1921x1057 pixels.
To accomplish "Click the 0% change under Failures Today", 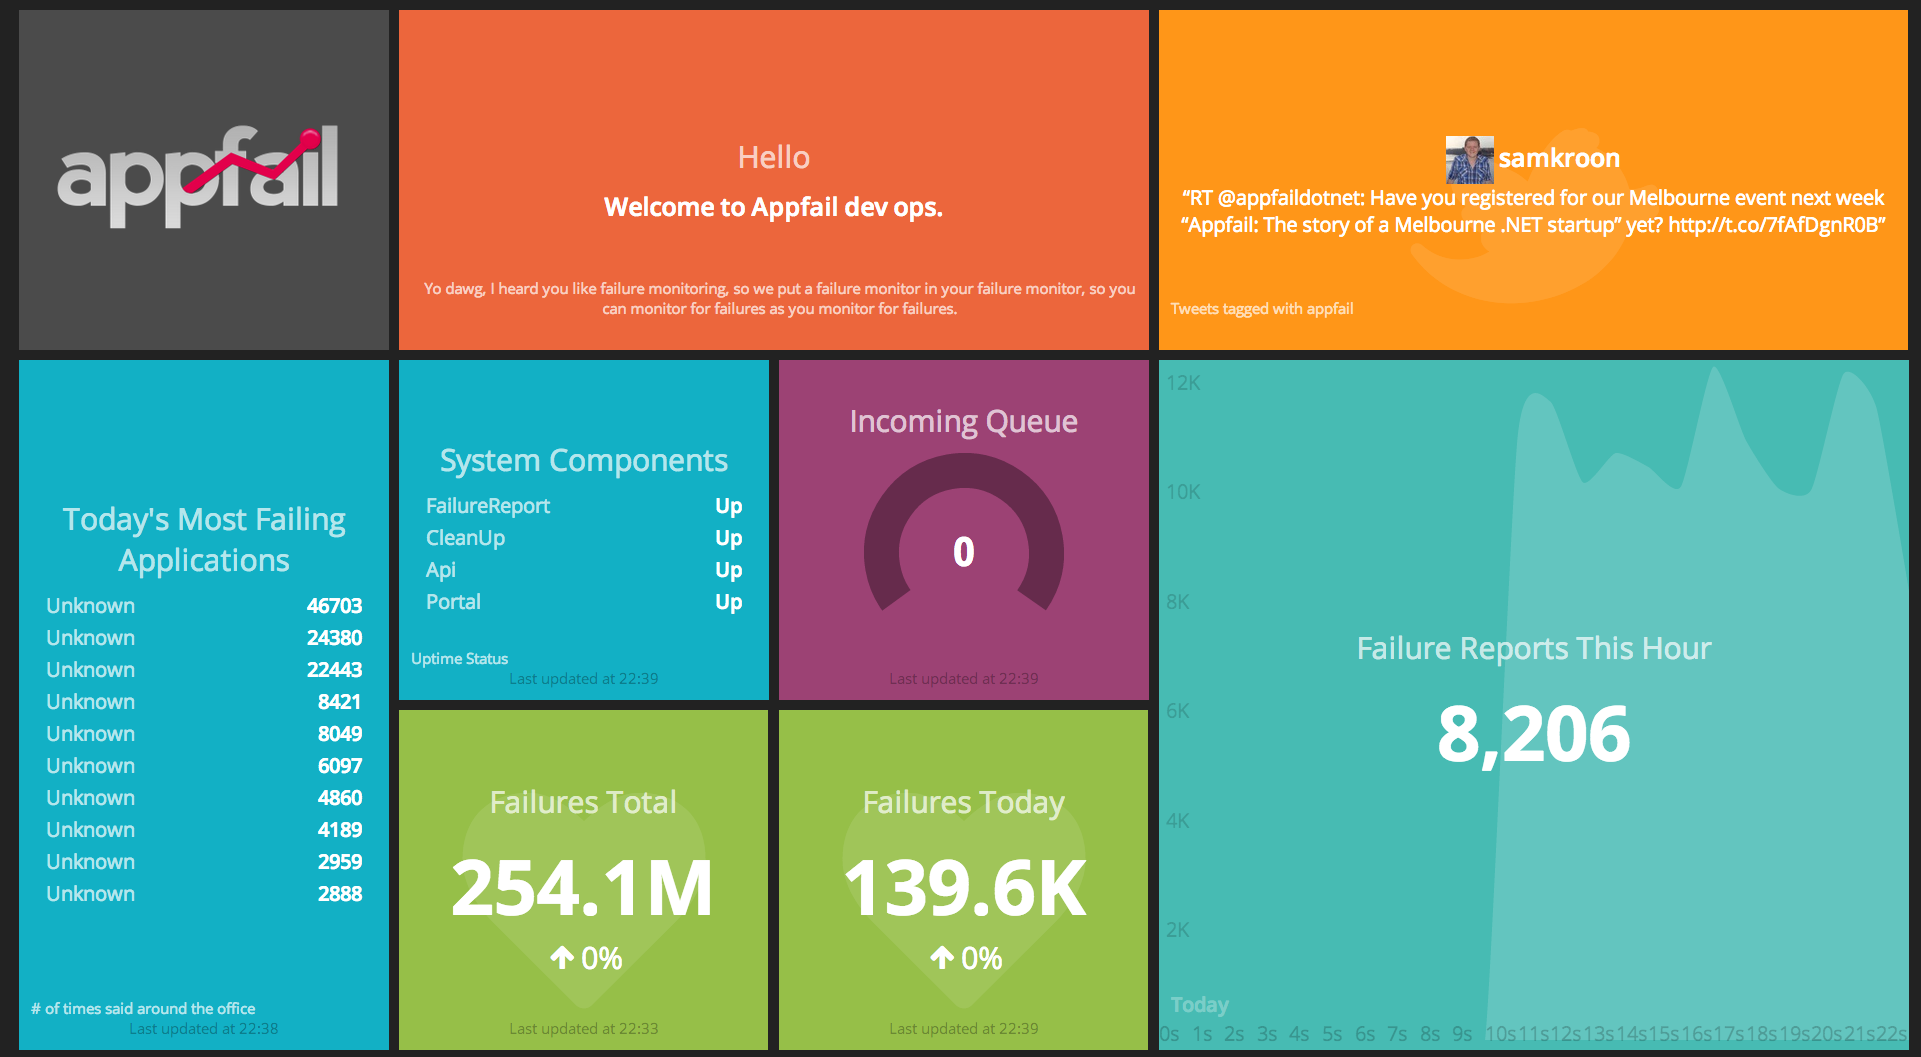I will click(982, 958).
